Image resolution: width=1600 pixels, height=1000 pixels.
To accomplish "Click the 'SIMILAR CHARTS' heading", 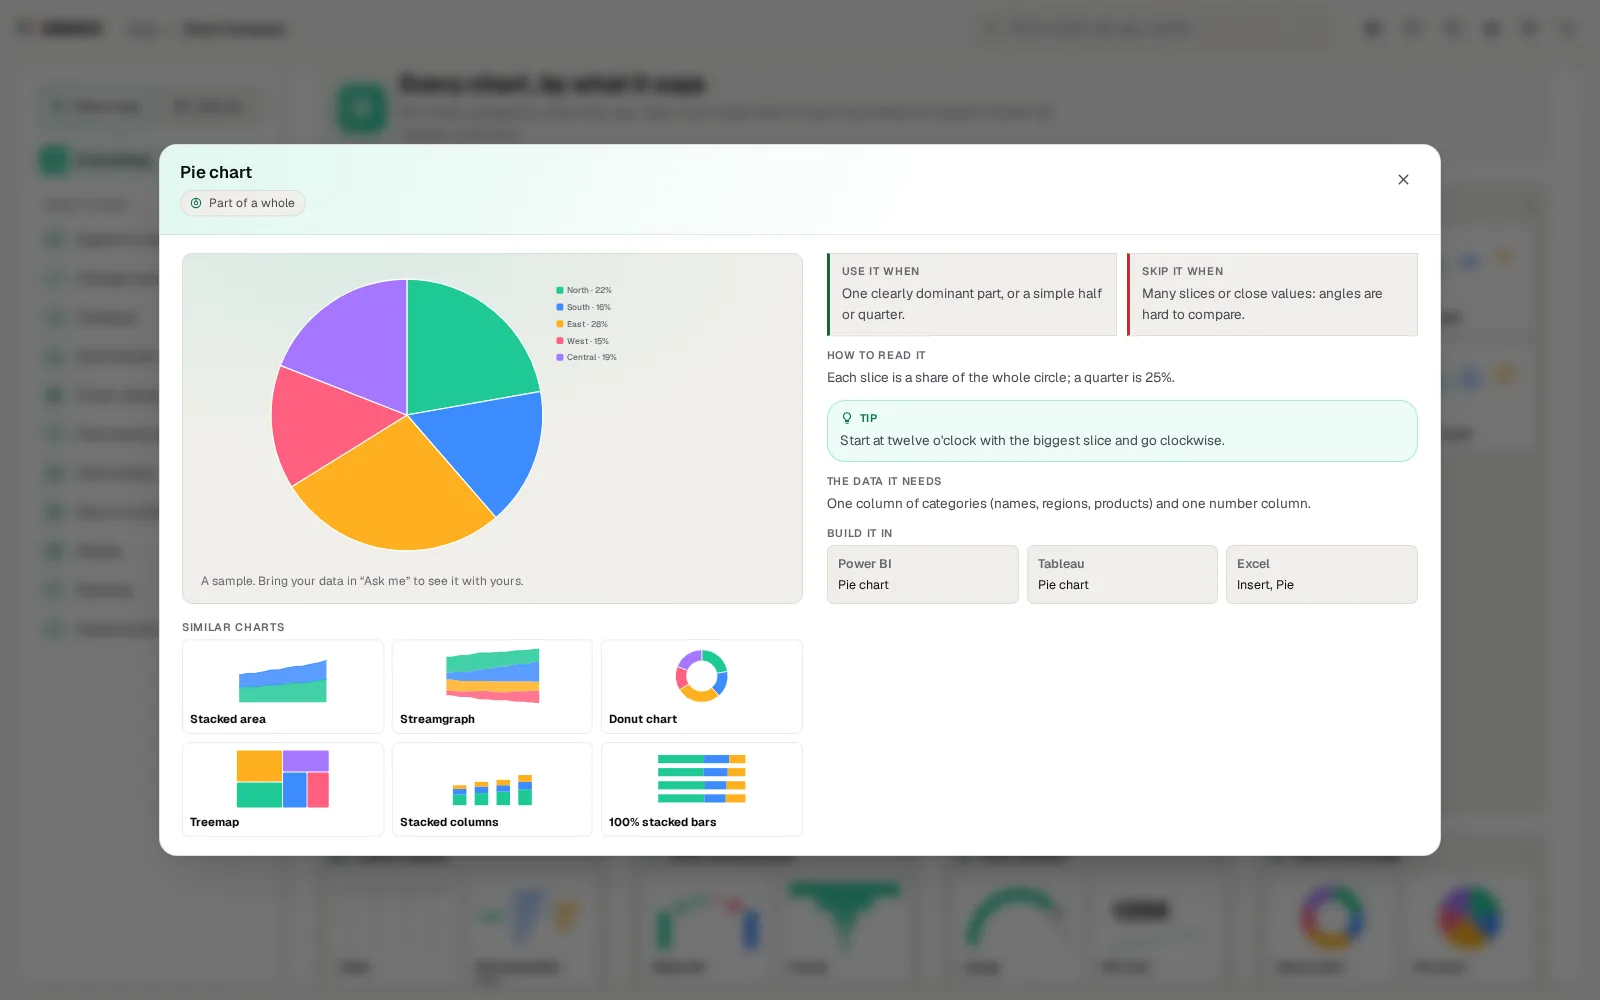I will tap(233, 627).
